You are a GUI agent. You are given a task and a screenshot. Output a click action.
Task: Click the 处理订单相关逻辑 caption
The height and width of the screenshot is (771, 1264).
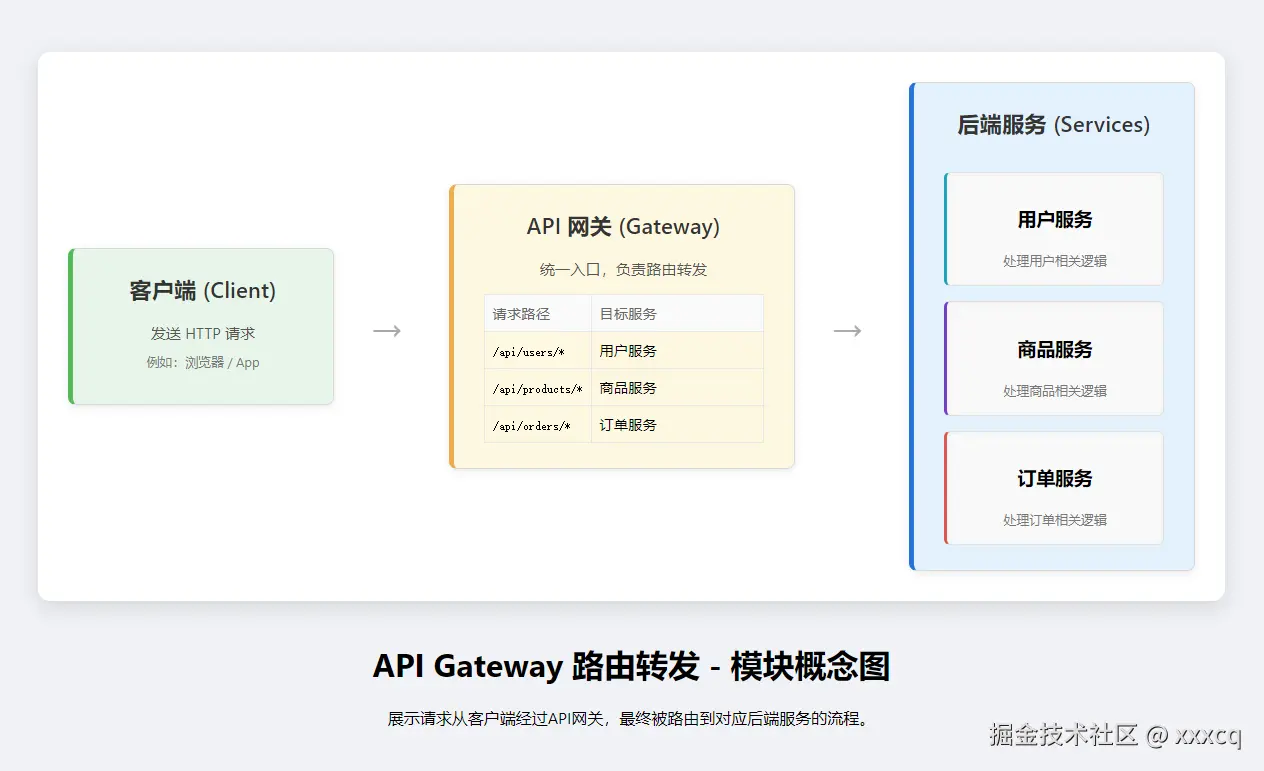click(x=1052, y=519)
